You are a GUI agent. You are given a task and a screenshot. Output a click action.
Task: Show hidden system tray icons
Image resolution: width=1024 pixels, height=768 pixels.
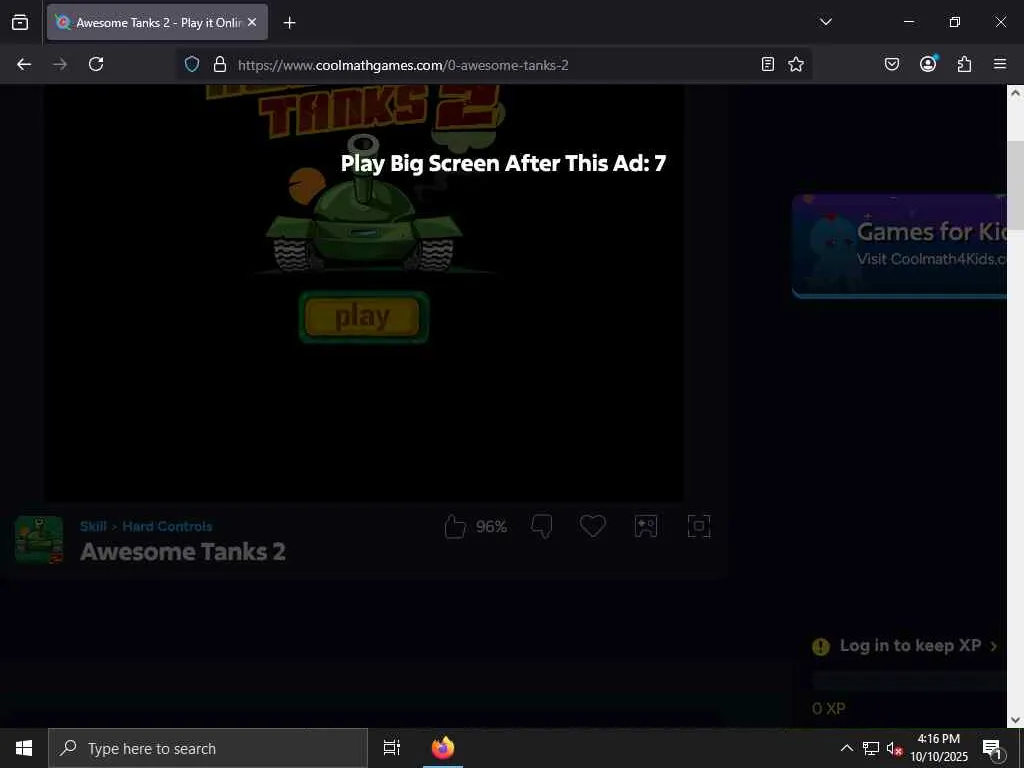pos(846,748)
